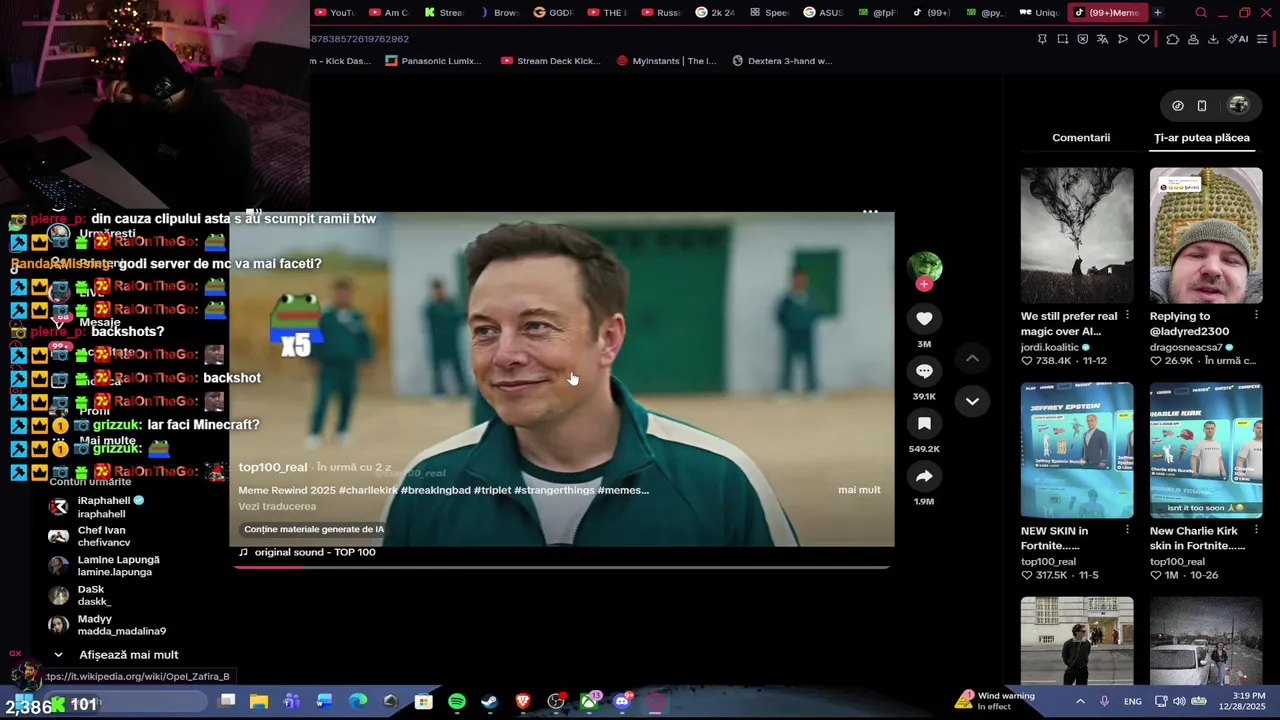Open comments via speech bubble icon
Viewport: 1280px width, 720px height.
click(x=924, y=371)
